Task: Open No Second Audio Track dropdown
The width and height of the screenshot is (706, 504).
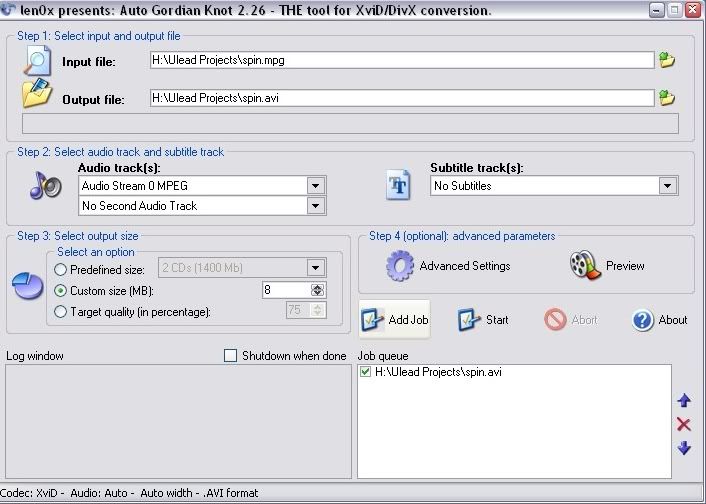Action: click(x=316, y=206)
